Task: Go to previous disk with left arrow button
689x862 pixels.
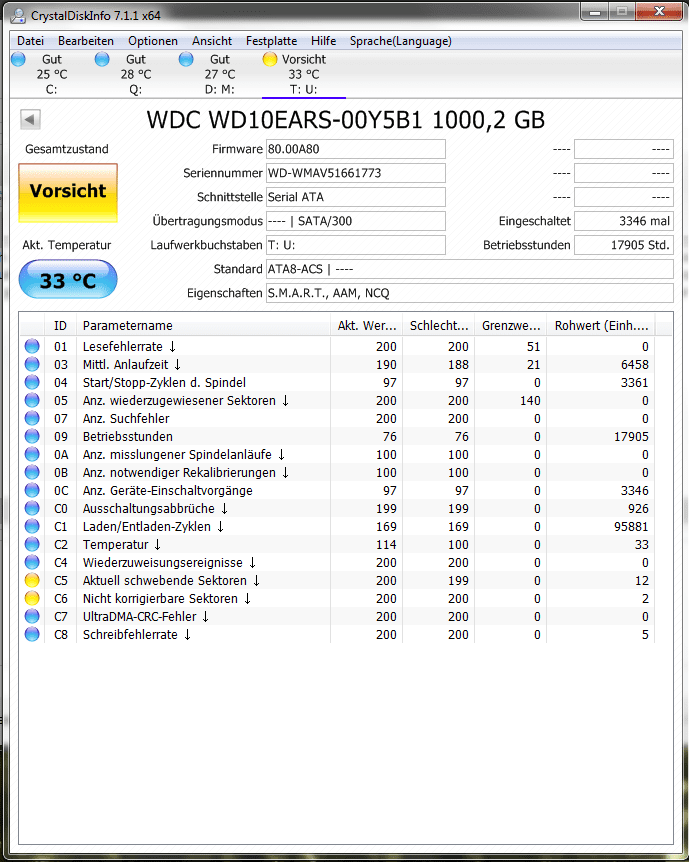Action: pos(30,119)
